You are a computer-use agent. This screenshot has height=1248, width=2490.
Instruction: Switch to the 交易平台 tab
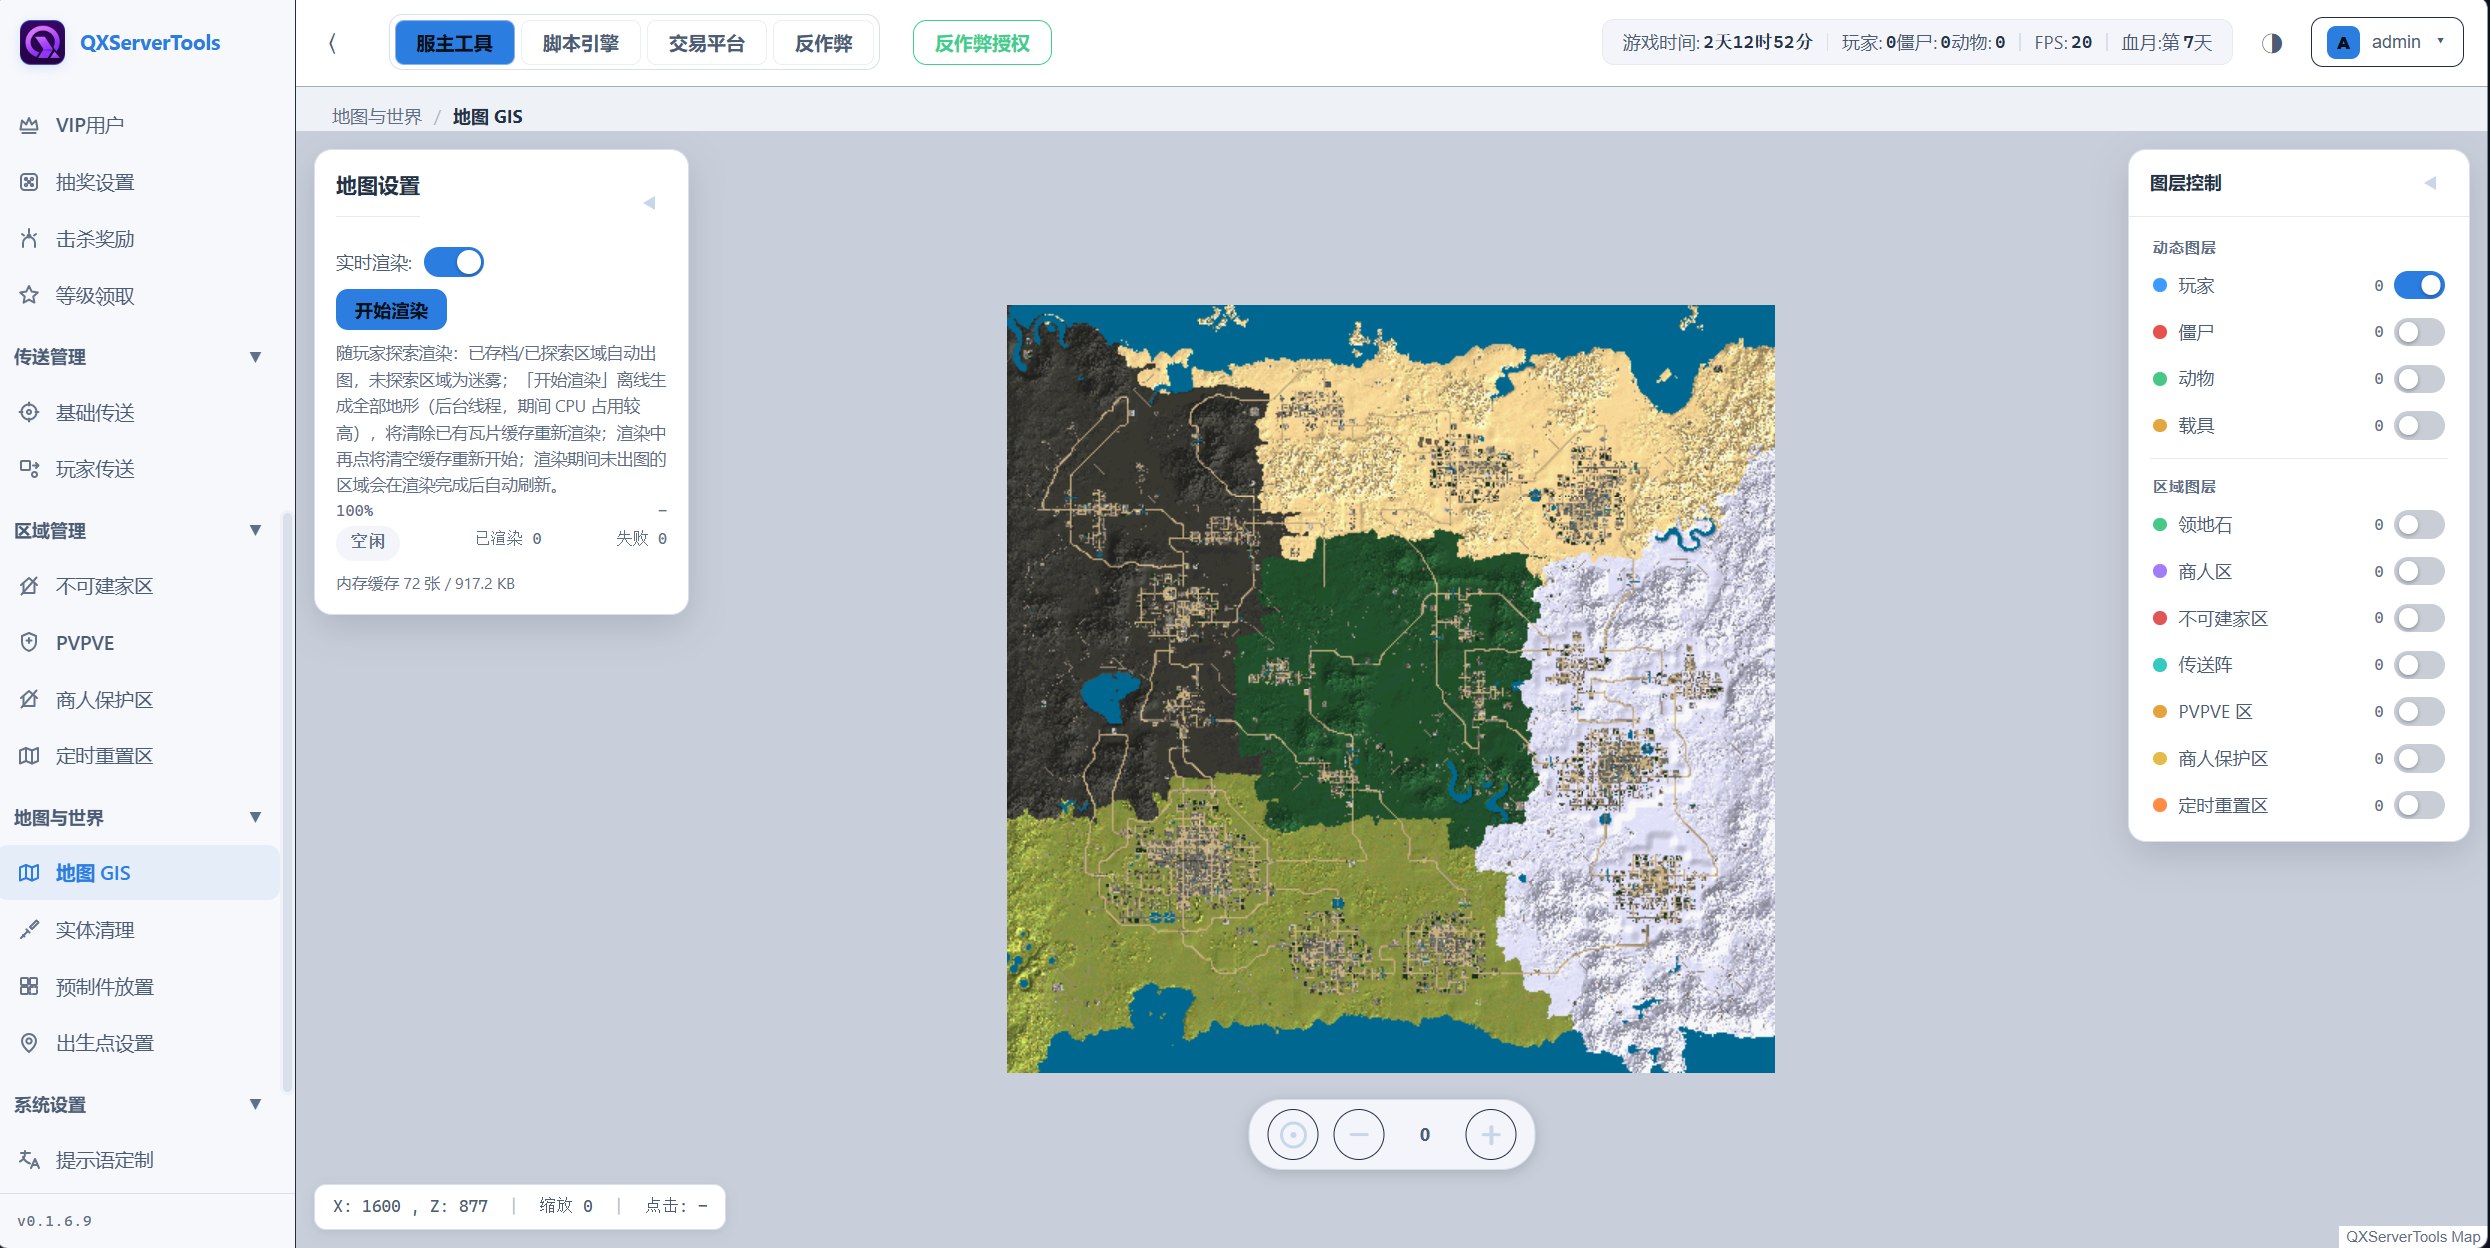706,43
